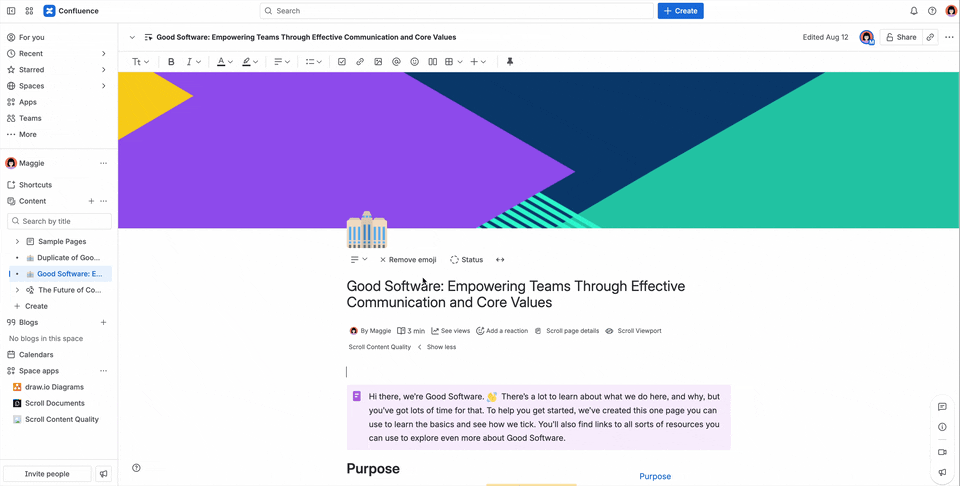The height and width of the screenshot is (486, 960).
Task: Expand the Spaces menu arrow
Action: (x=103, y=86)
